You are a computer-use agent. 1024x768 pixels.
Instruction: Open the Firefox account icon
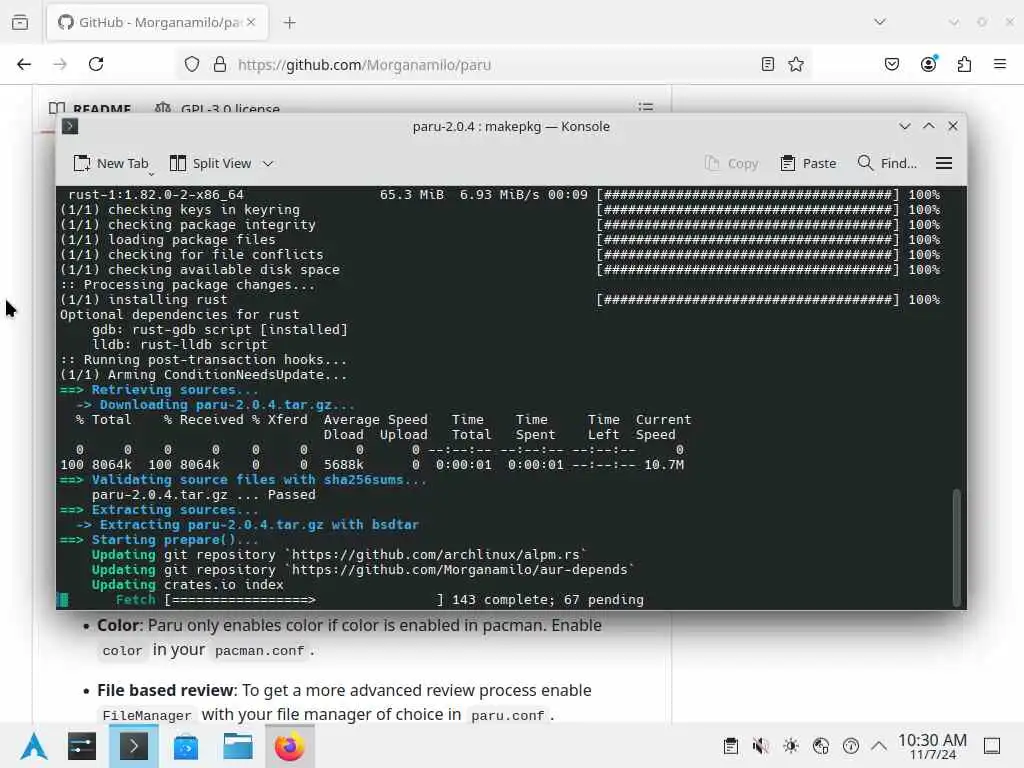point(929,64)
